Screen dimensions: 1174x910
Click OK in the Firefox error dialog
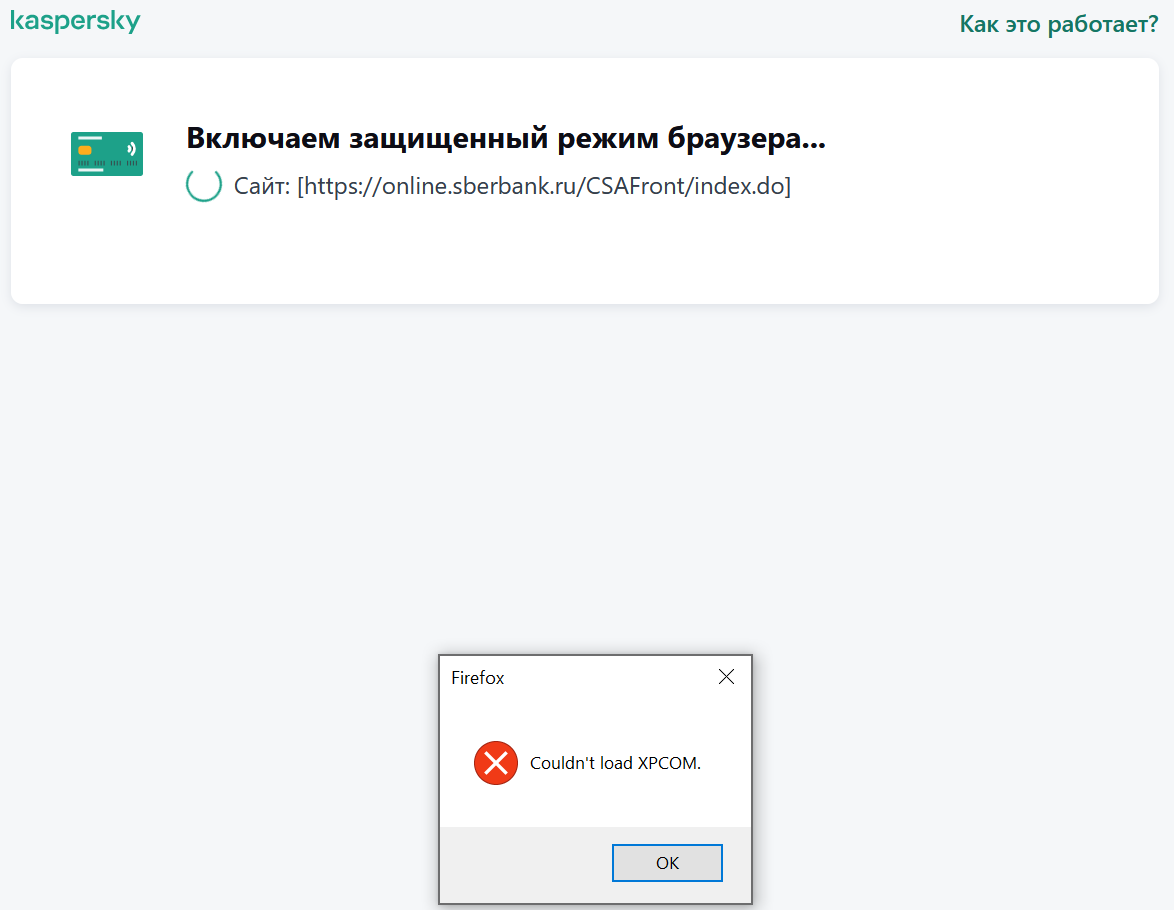[666, 863]
